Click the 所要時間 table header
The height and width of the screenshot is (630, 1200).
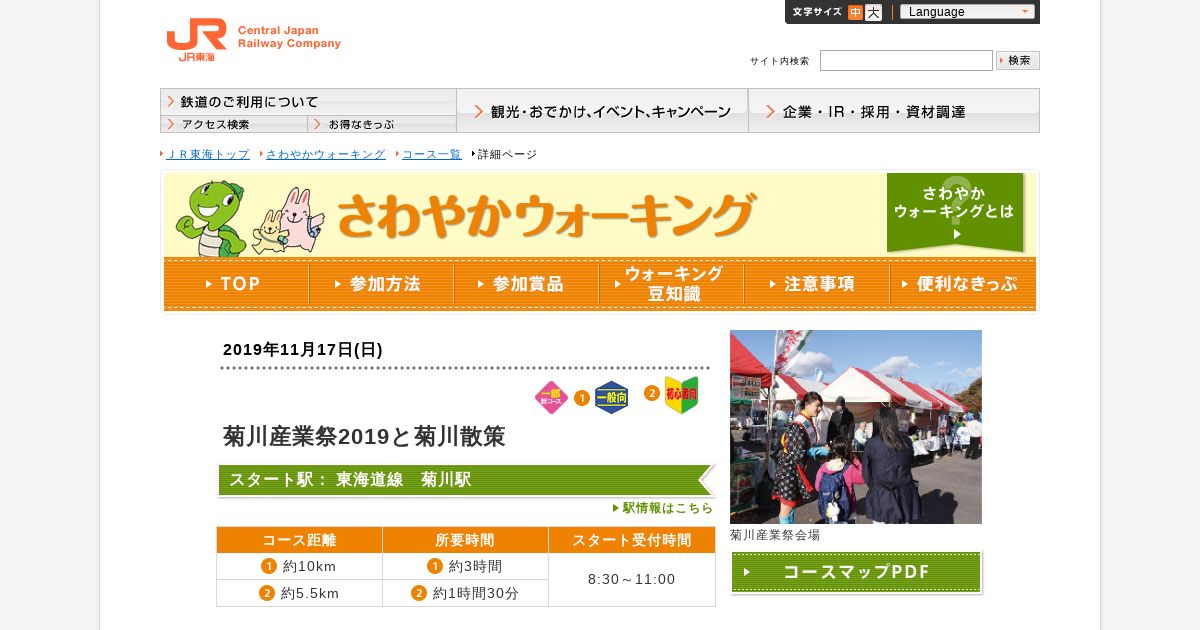coord(465,540)
